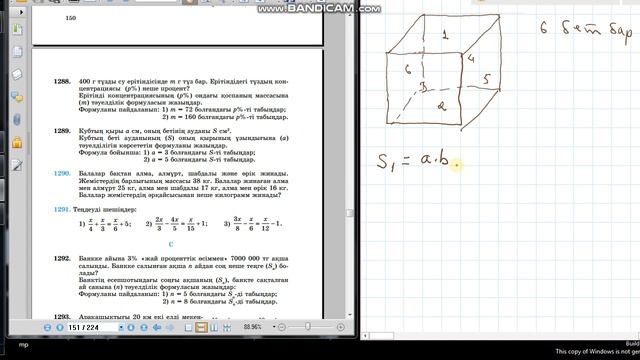Click problem number 1293.
The height and width of the screenshot is (360, 640).
pyautogui.click(x=62, y=316)
